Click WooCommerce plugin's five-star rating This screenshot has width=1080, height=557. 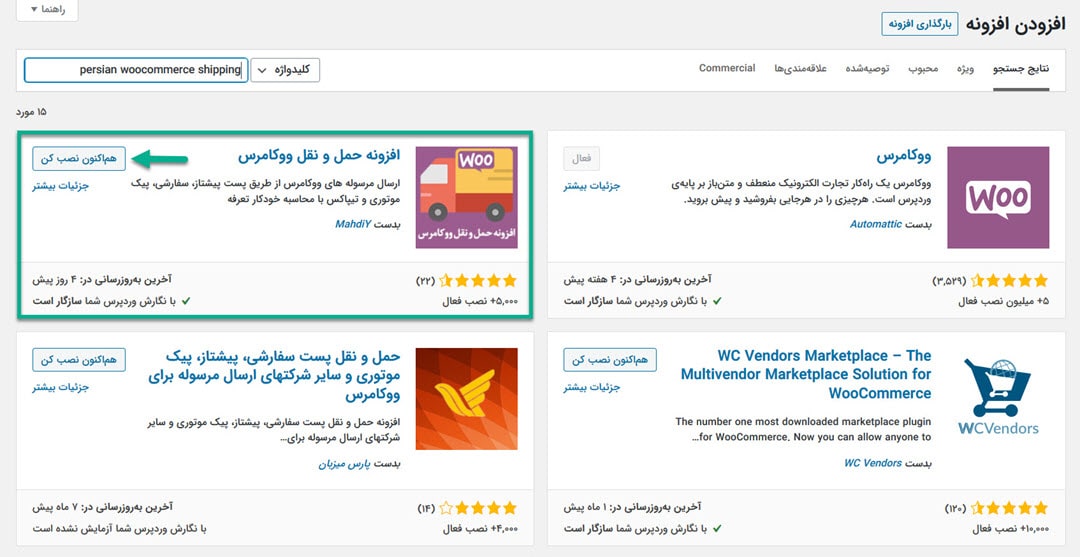(1011, 281)
